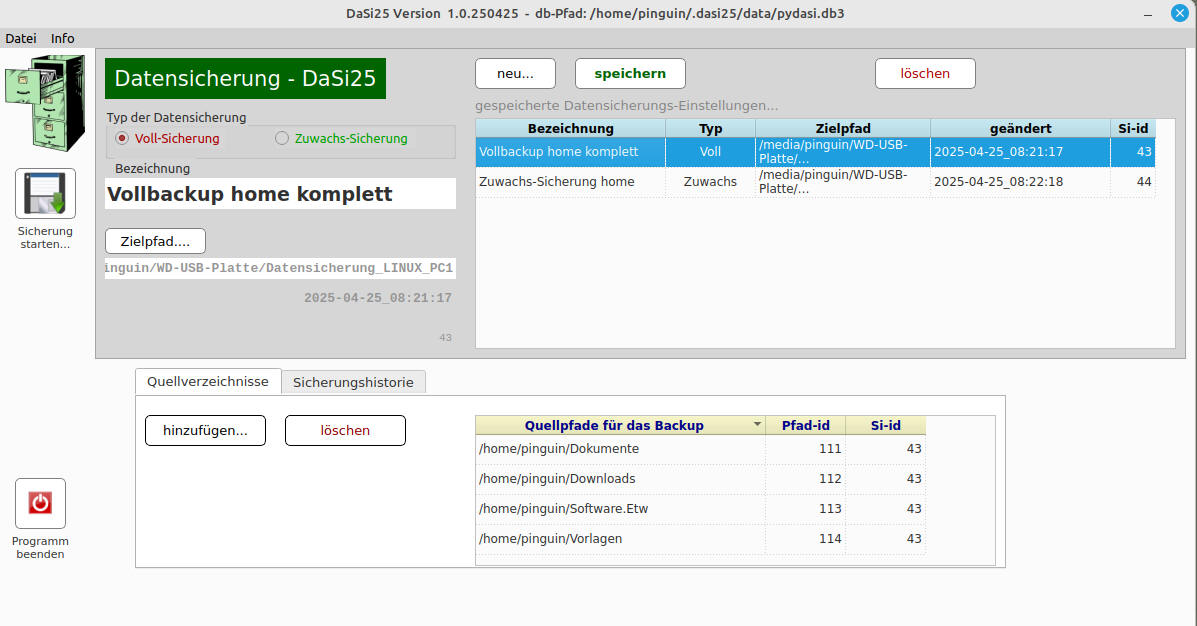The width and height of the screenshot is (1197, 626).
Task: Click the window minimize icon
Action: tap(1147, 13)
